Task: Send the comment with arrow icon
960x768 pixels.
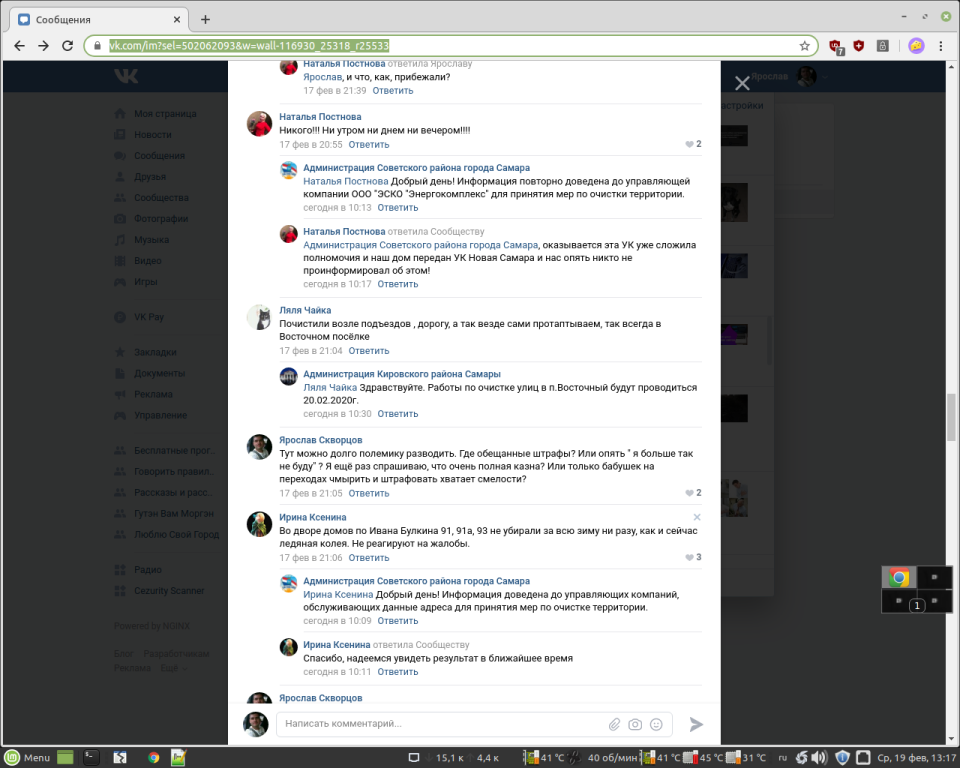Action: [x=696, y=724]
